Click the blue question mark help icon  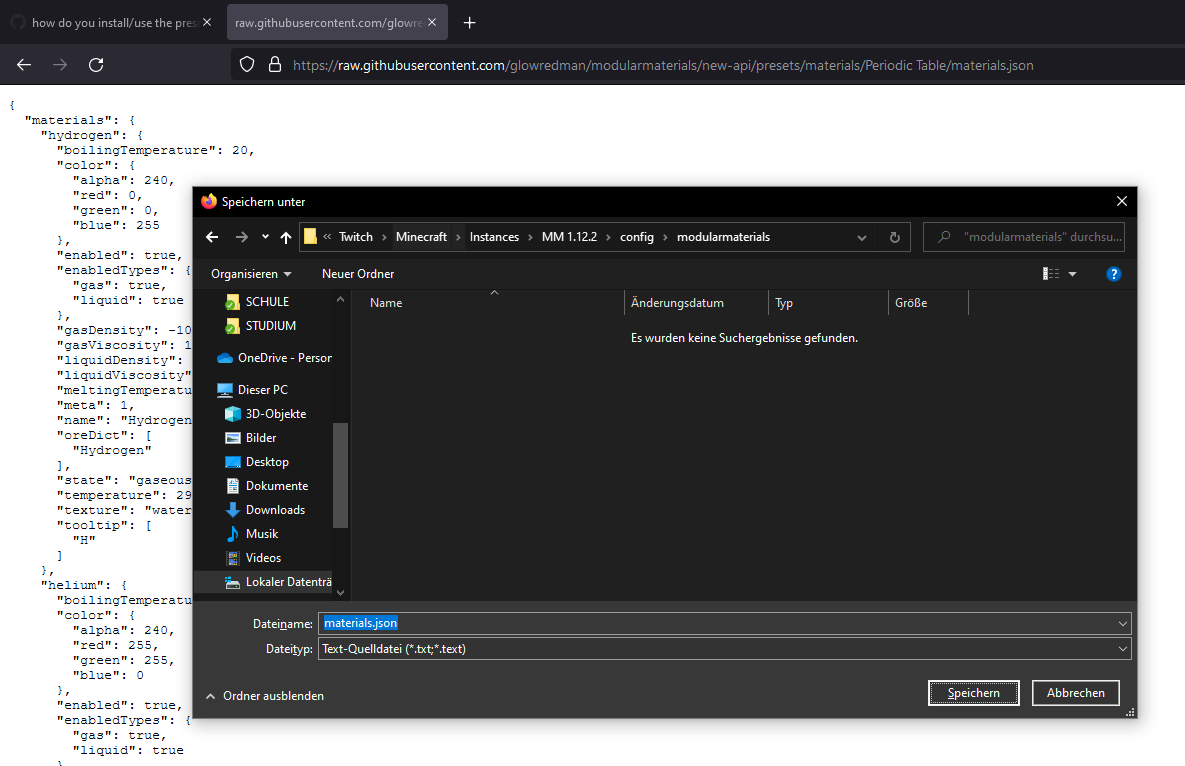(x=1114, y=273)
